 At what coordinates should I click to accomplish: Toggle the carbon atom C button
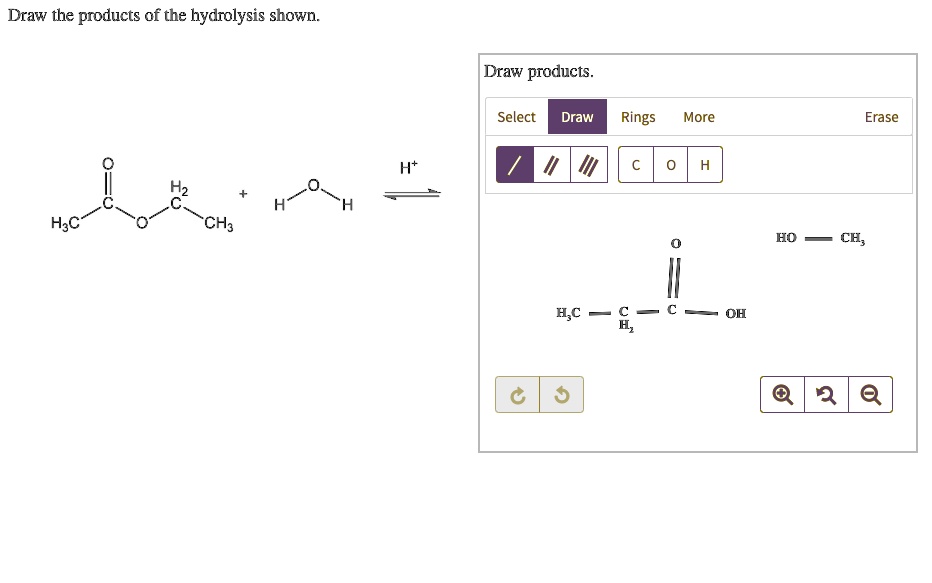coord(636,165)
